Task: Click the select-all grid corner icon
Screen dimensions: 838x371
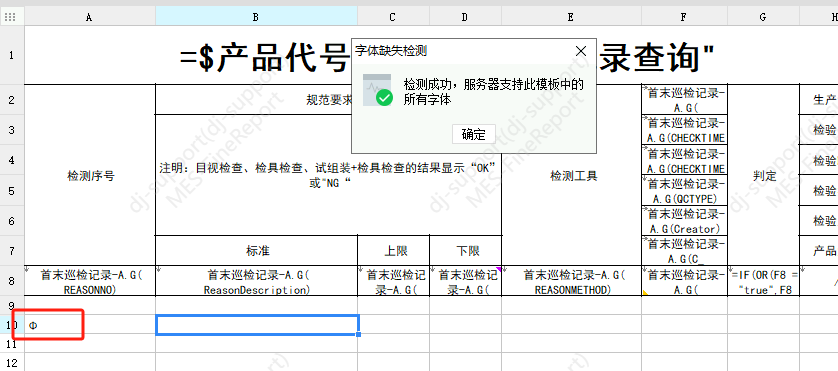Action: 10,17
